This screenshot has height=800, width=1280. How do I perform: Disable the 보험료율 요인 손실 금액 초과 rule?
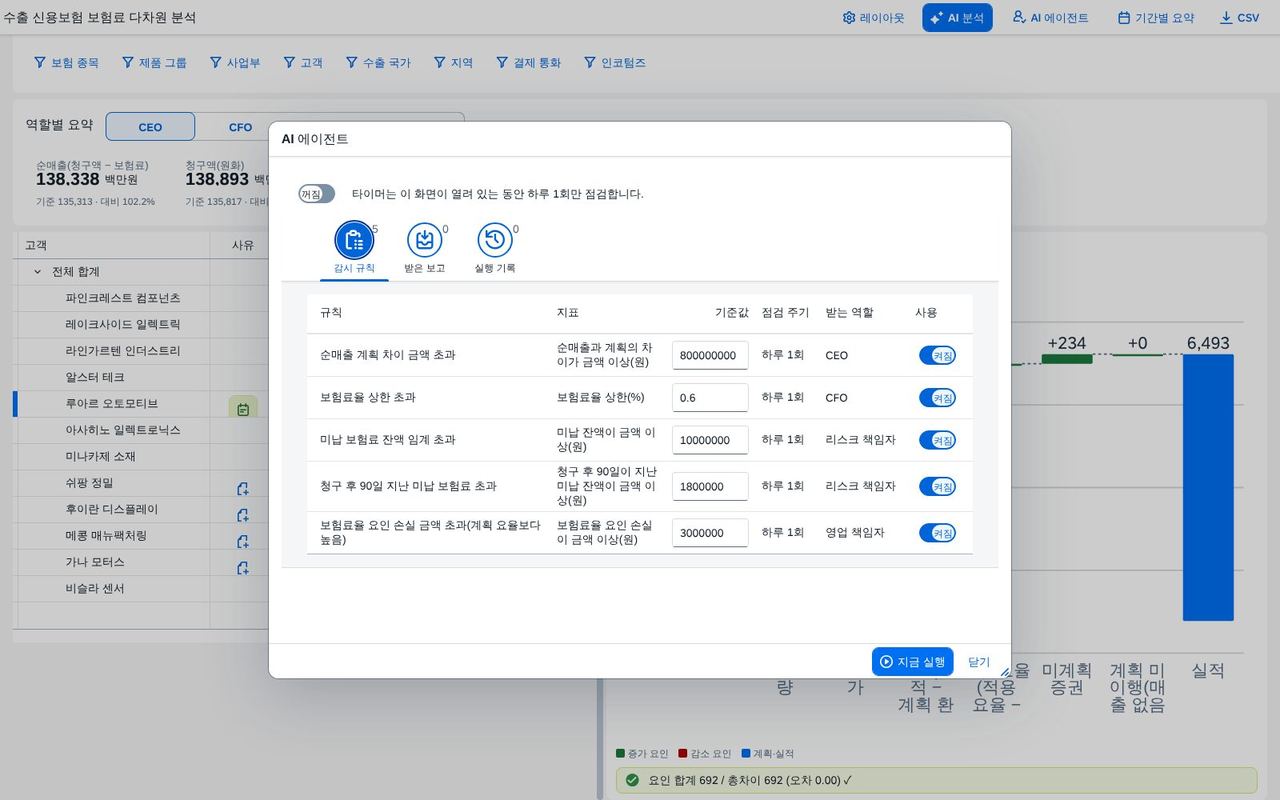[x=937, y=533]
